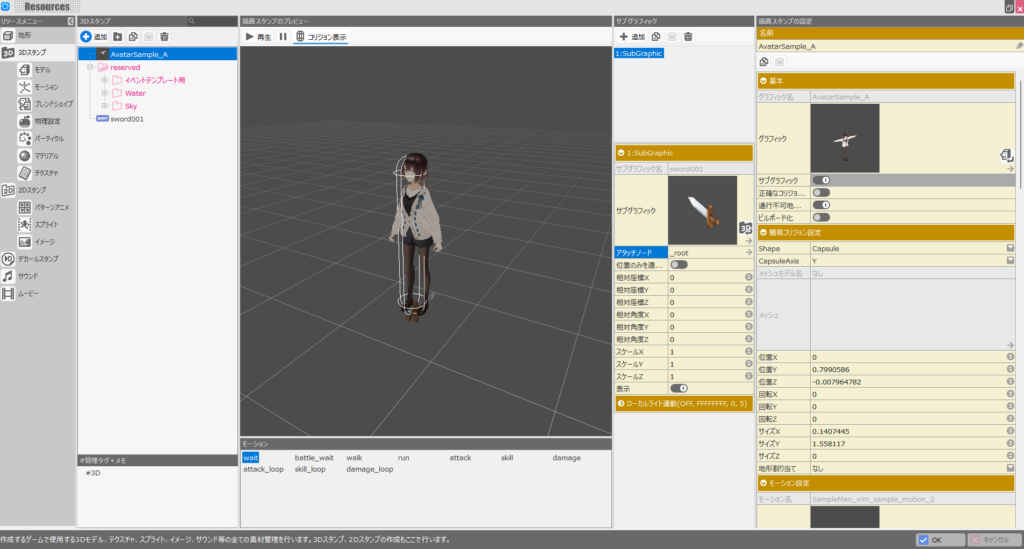Open the モーション (Motion) resource icon
Image resolution: width=1024 pixels, height=549 pixels.
(x=25, y=87)
